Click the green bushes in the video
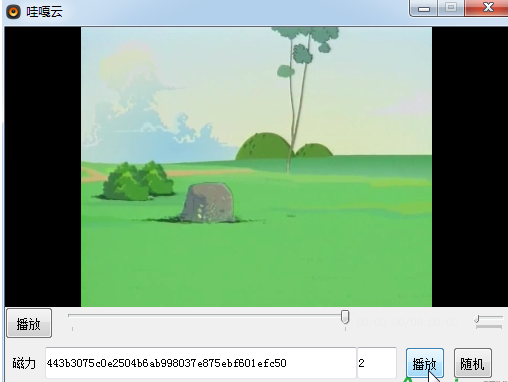The image size is (508, 382). (x=138, y=181)
